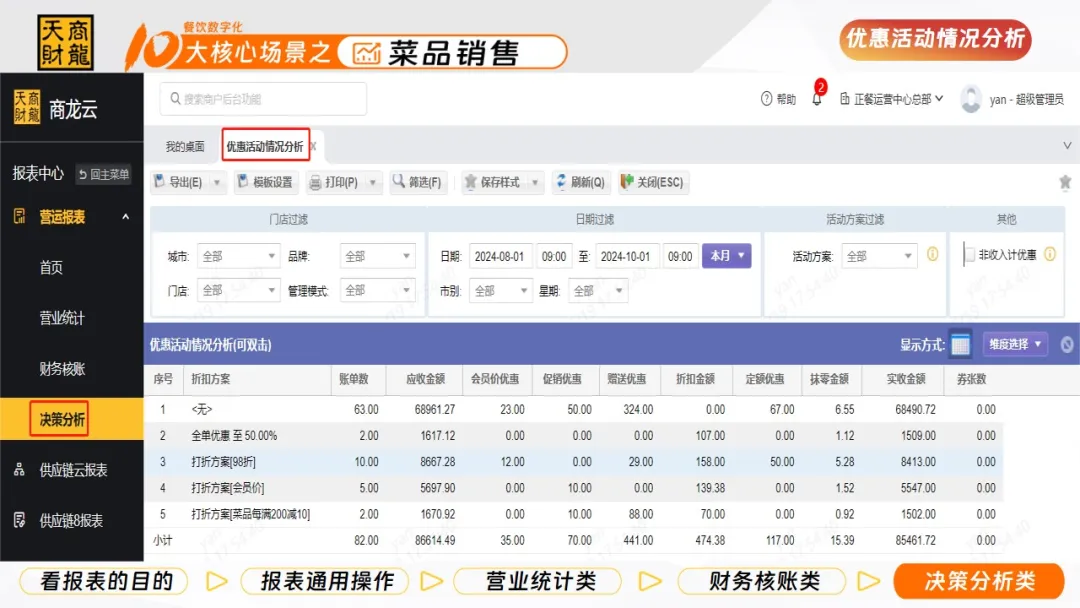Open the 正餐运营中心总部 organization selector
1080x608 pixels.
tap(891, 99)
